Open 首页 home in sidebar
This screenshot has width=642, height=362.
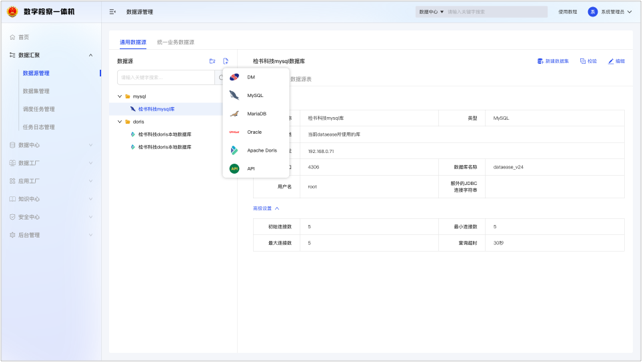coord(23,37)
